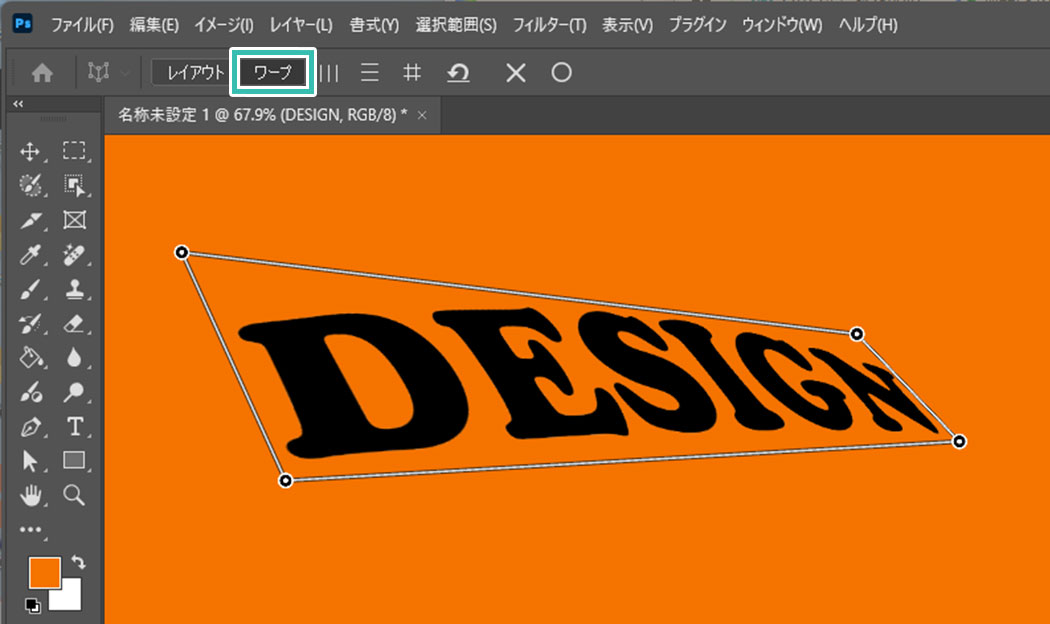Viewport: 1050px width, 624px height.
Task: Pick the Eyedropper tool
Action: click(x=30, y=255)
